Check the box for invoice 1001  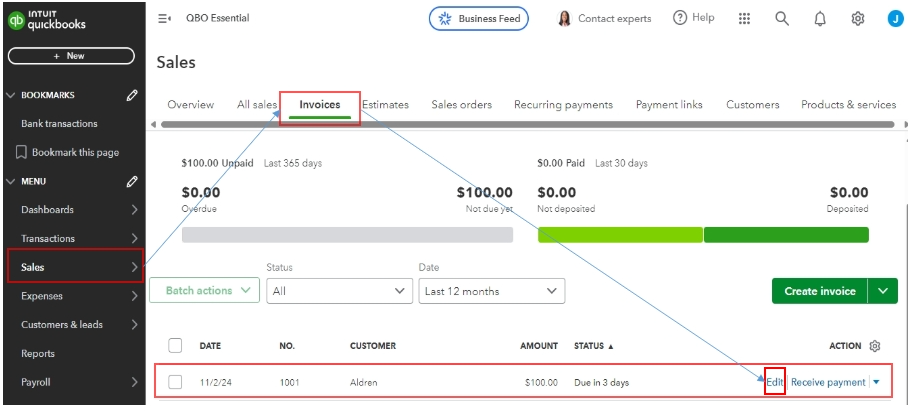[x=175, y=382]
